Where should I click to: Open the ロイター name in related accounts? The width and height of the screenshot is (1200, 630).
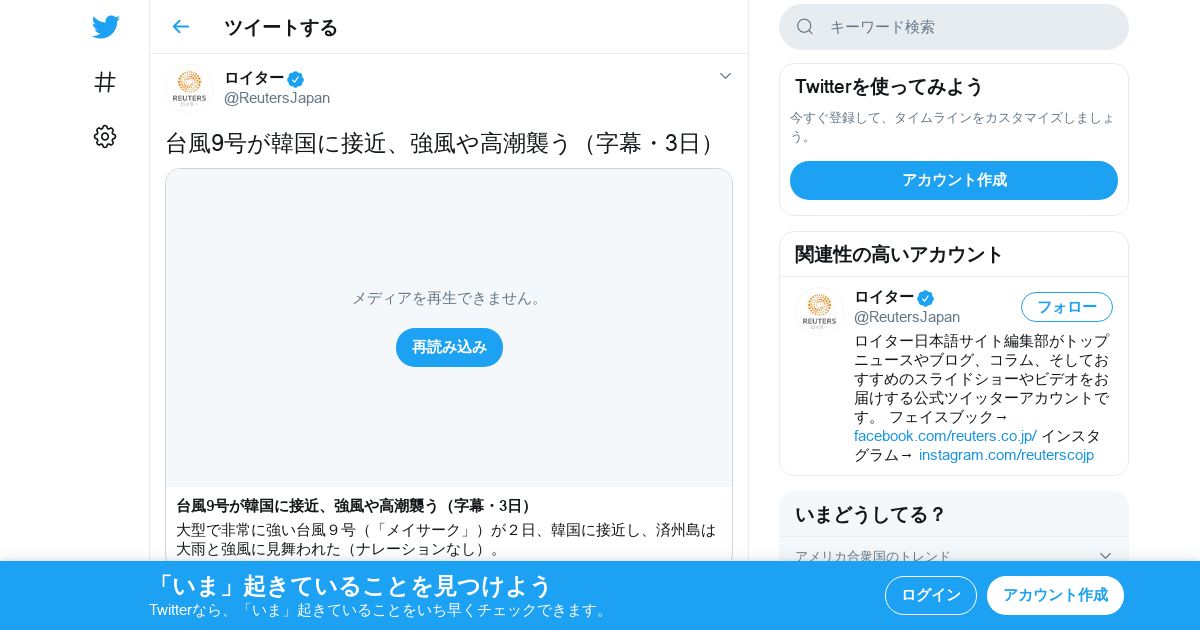point(884,297)
